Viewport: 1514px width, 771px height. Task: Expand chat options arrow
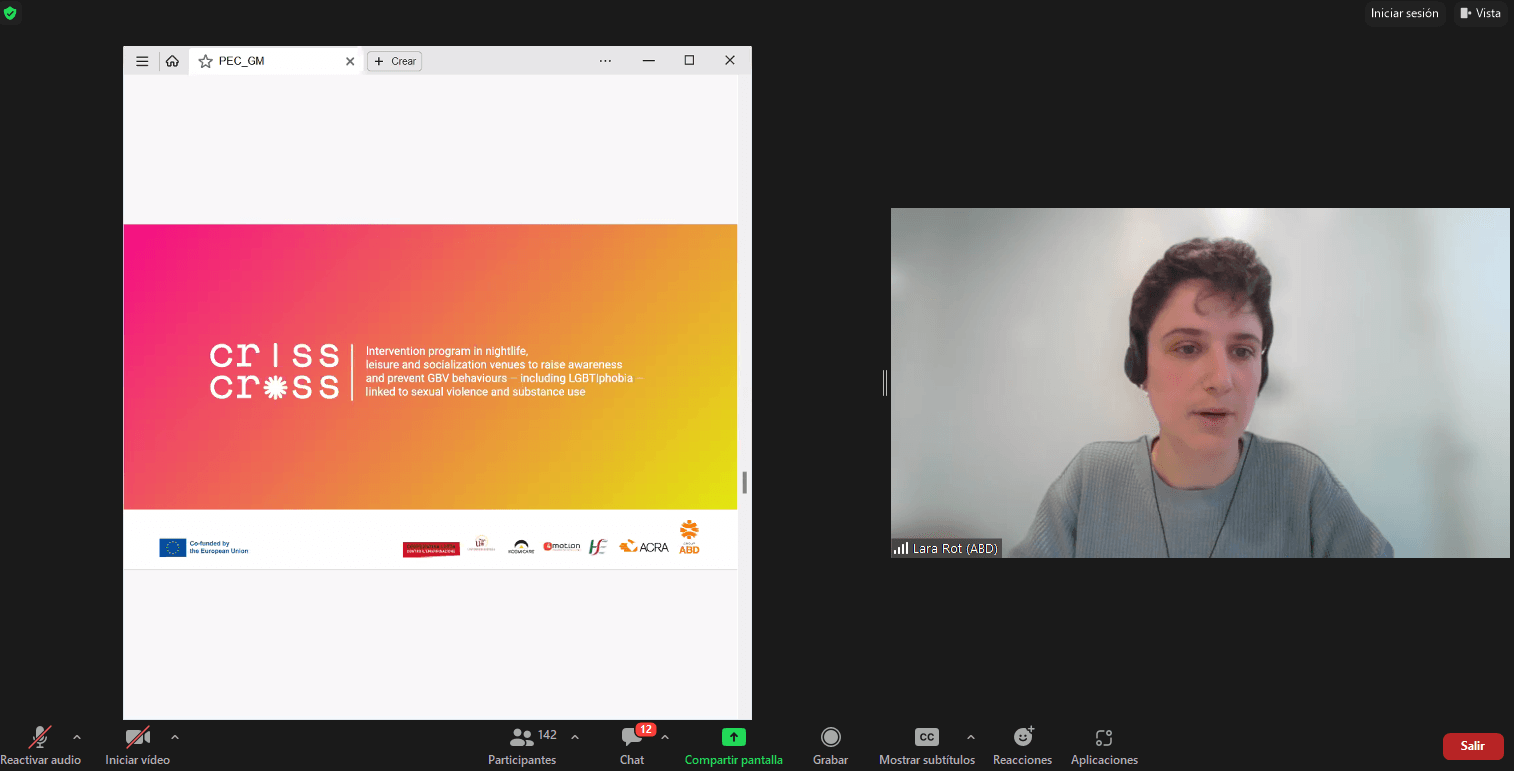tap(665, 737)
